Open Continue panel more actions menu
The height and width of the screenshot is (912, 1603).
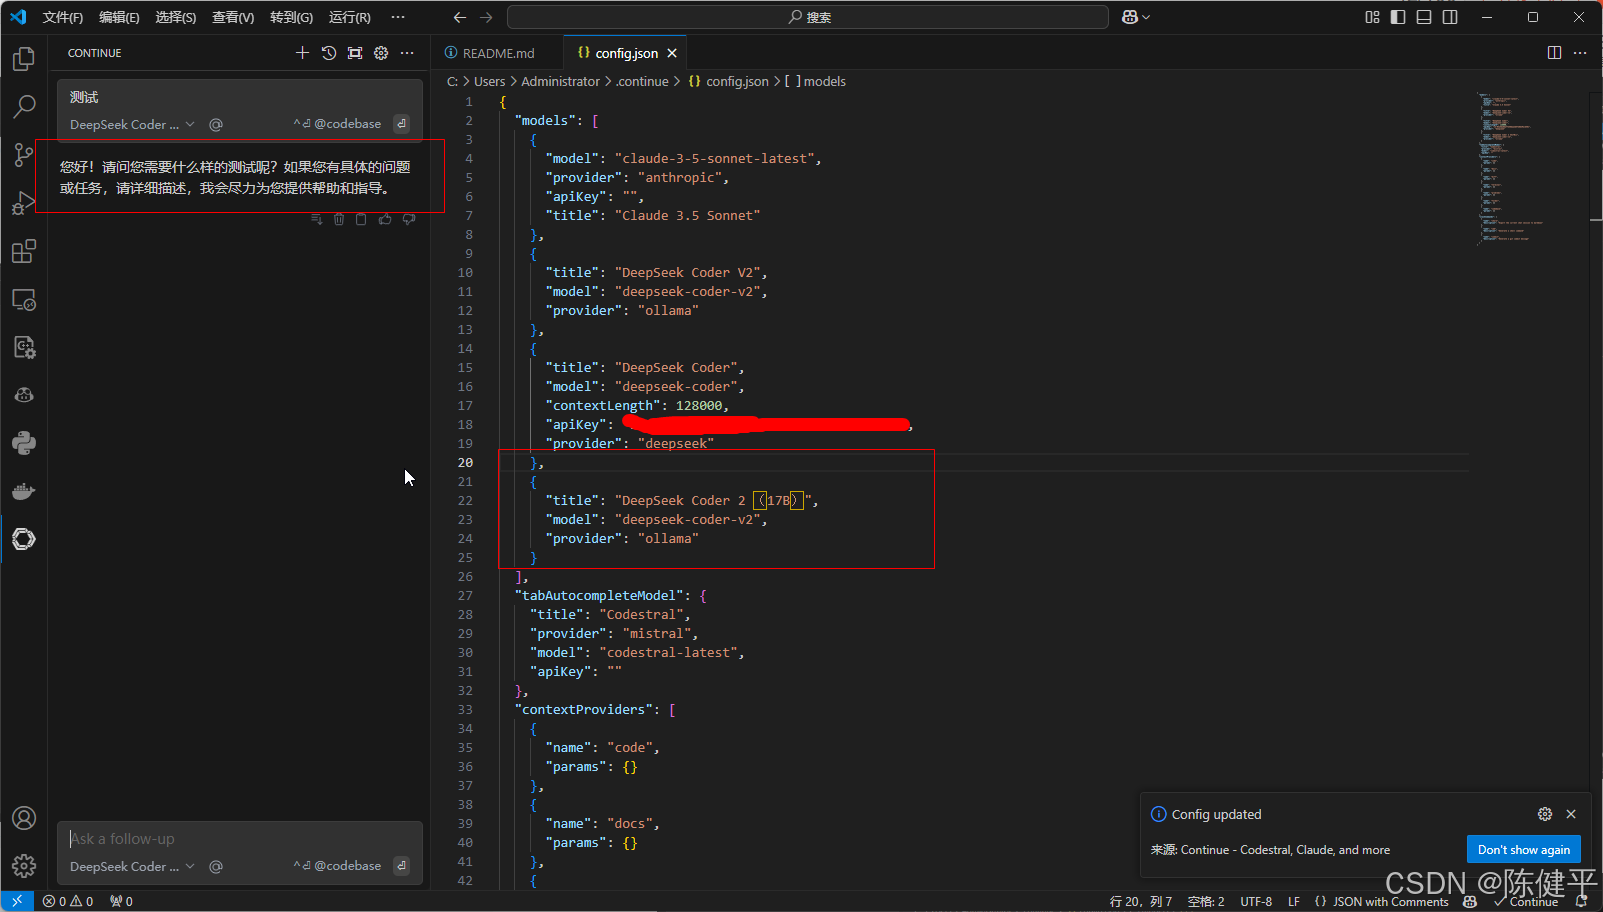(x=407, y=53)
